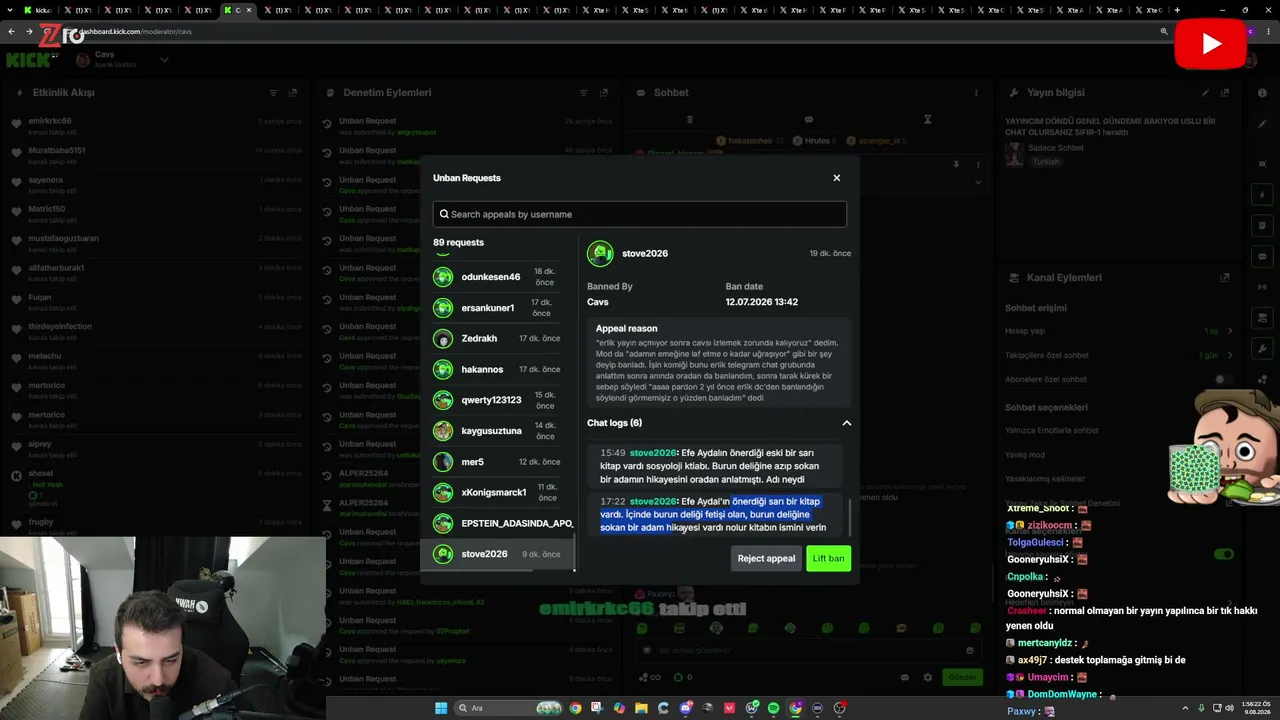Close the Unban Requests dialog
This screenshot has height=720, width=1280.
coord(837,178)
